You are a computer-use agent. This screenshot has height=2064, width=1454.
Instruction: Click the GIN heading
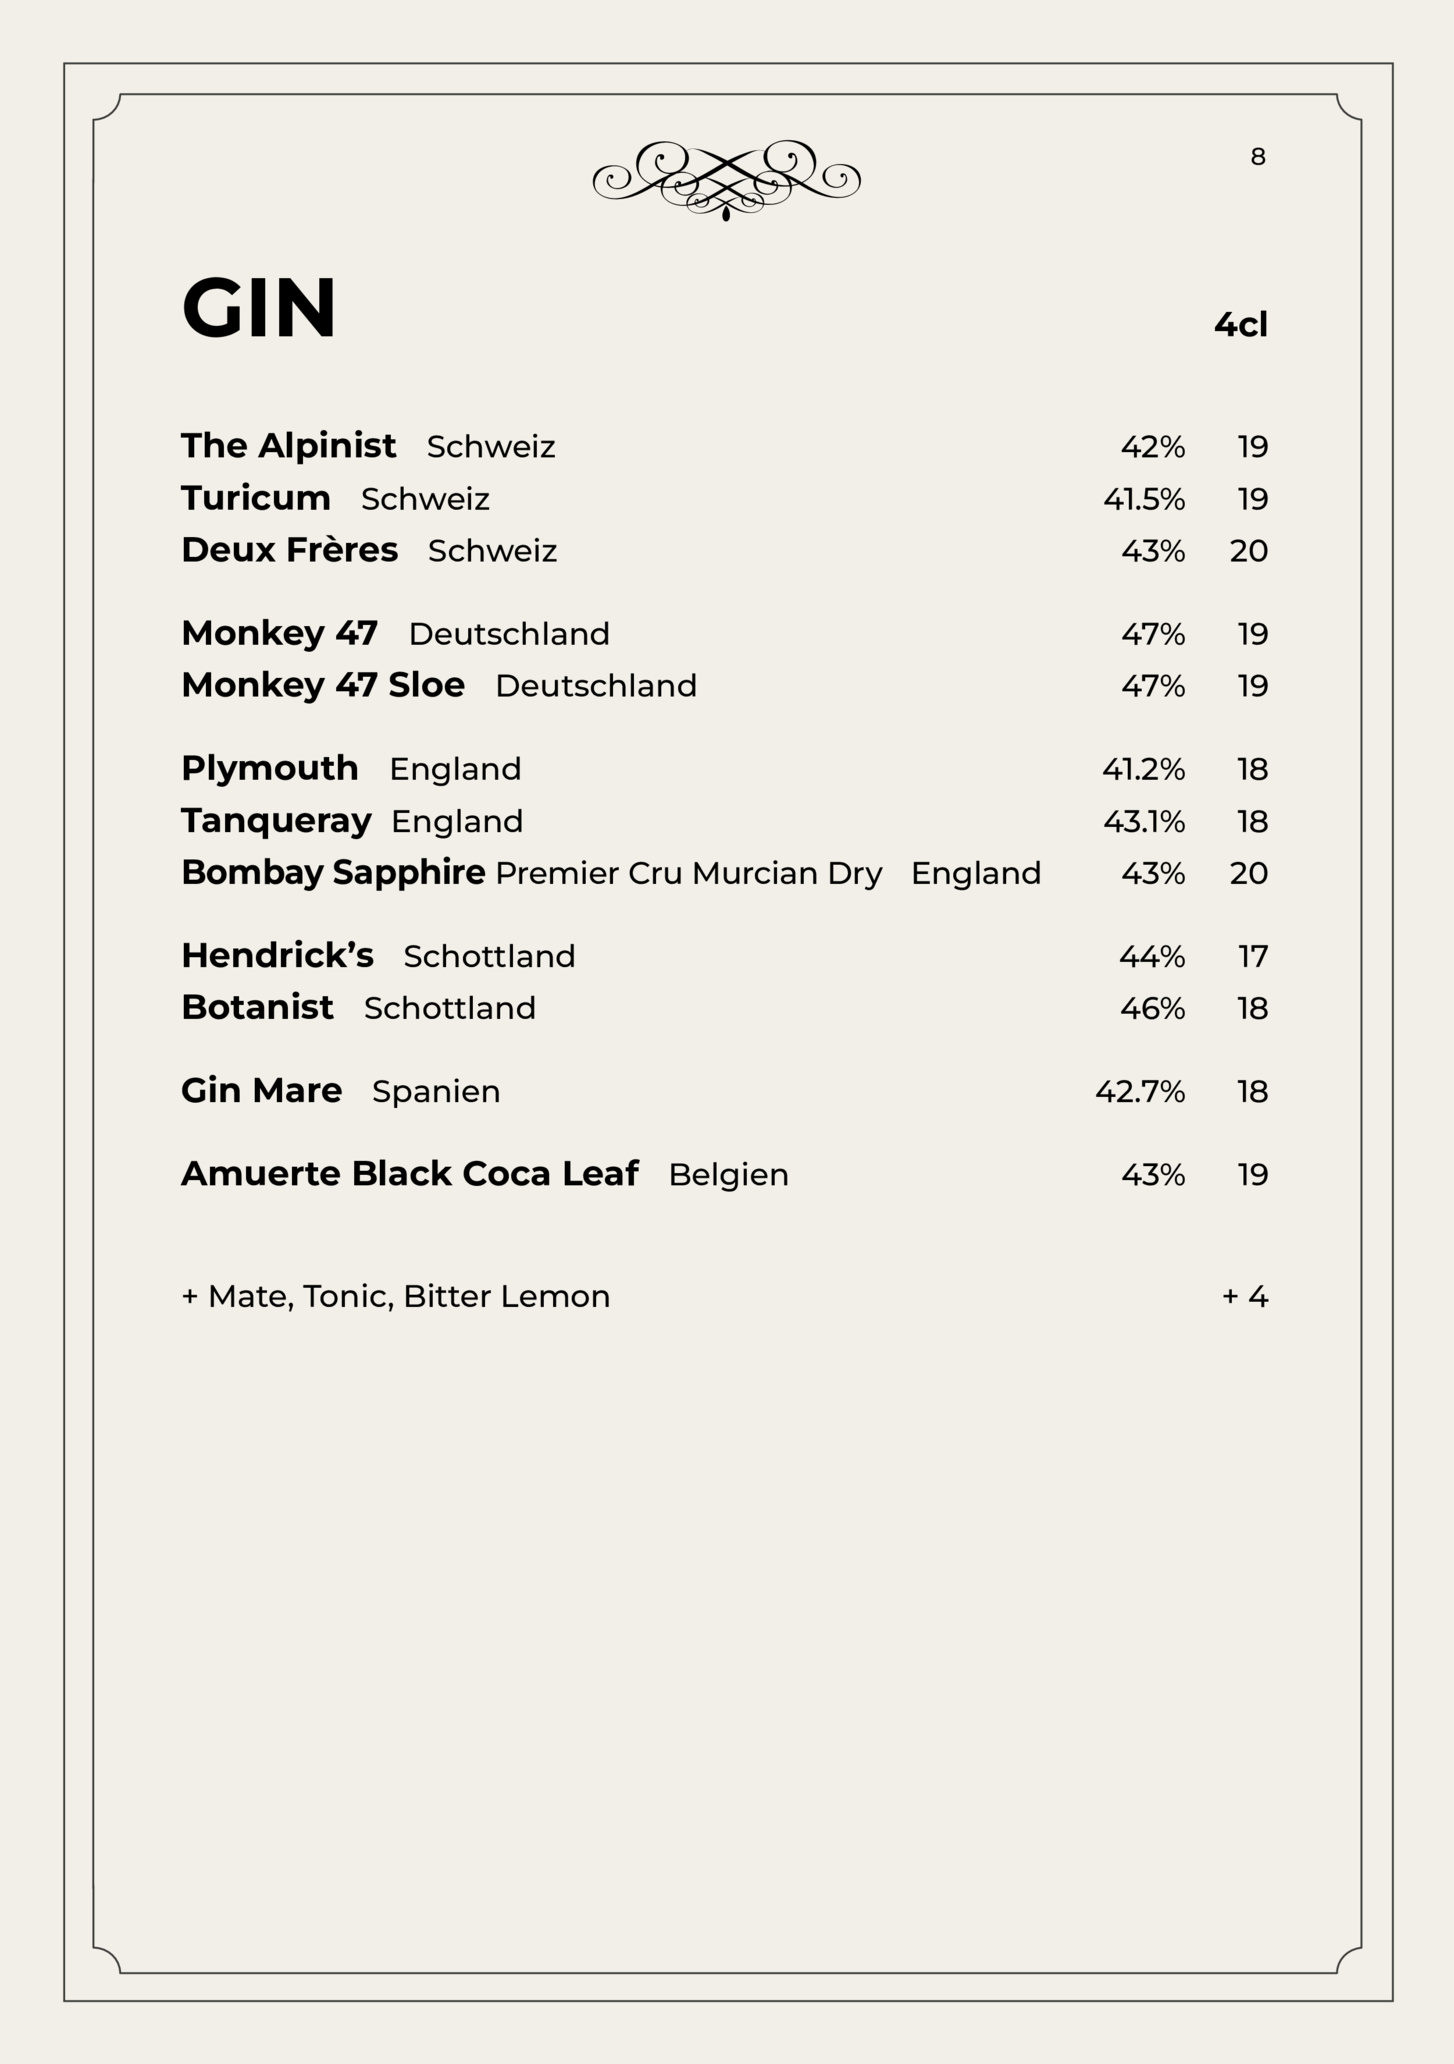coord(259,308)
